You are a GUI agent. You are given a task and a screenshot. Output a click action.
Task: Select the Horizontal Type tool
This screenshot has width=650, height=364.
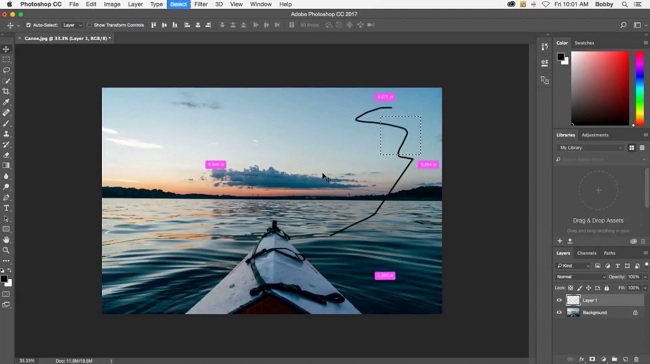tap(6, 208)
